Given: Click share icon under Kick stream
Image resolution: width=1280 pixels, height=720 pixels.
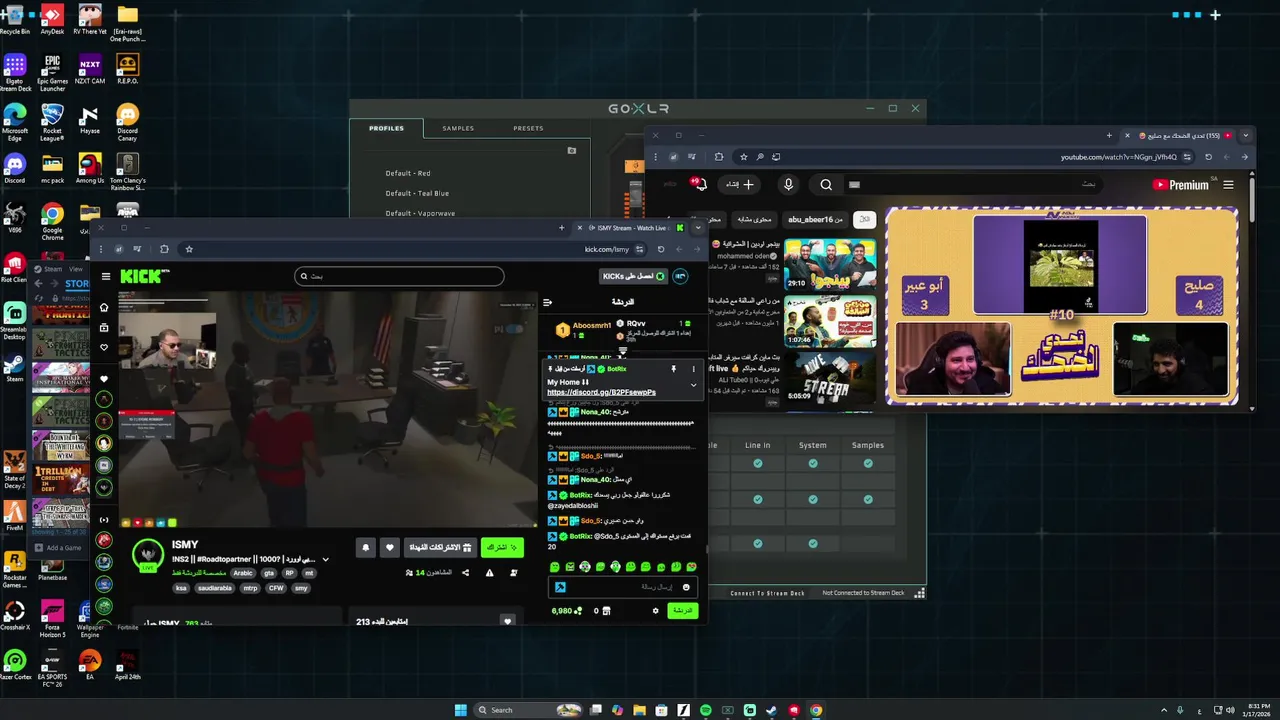Looking at the screenshot, I should tap(465, 573).
